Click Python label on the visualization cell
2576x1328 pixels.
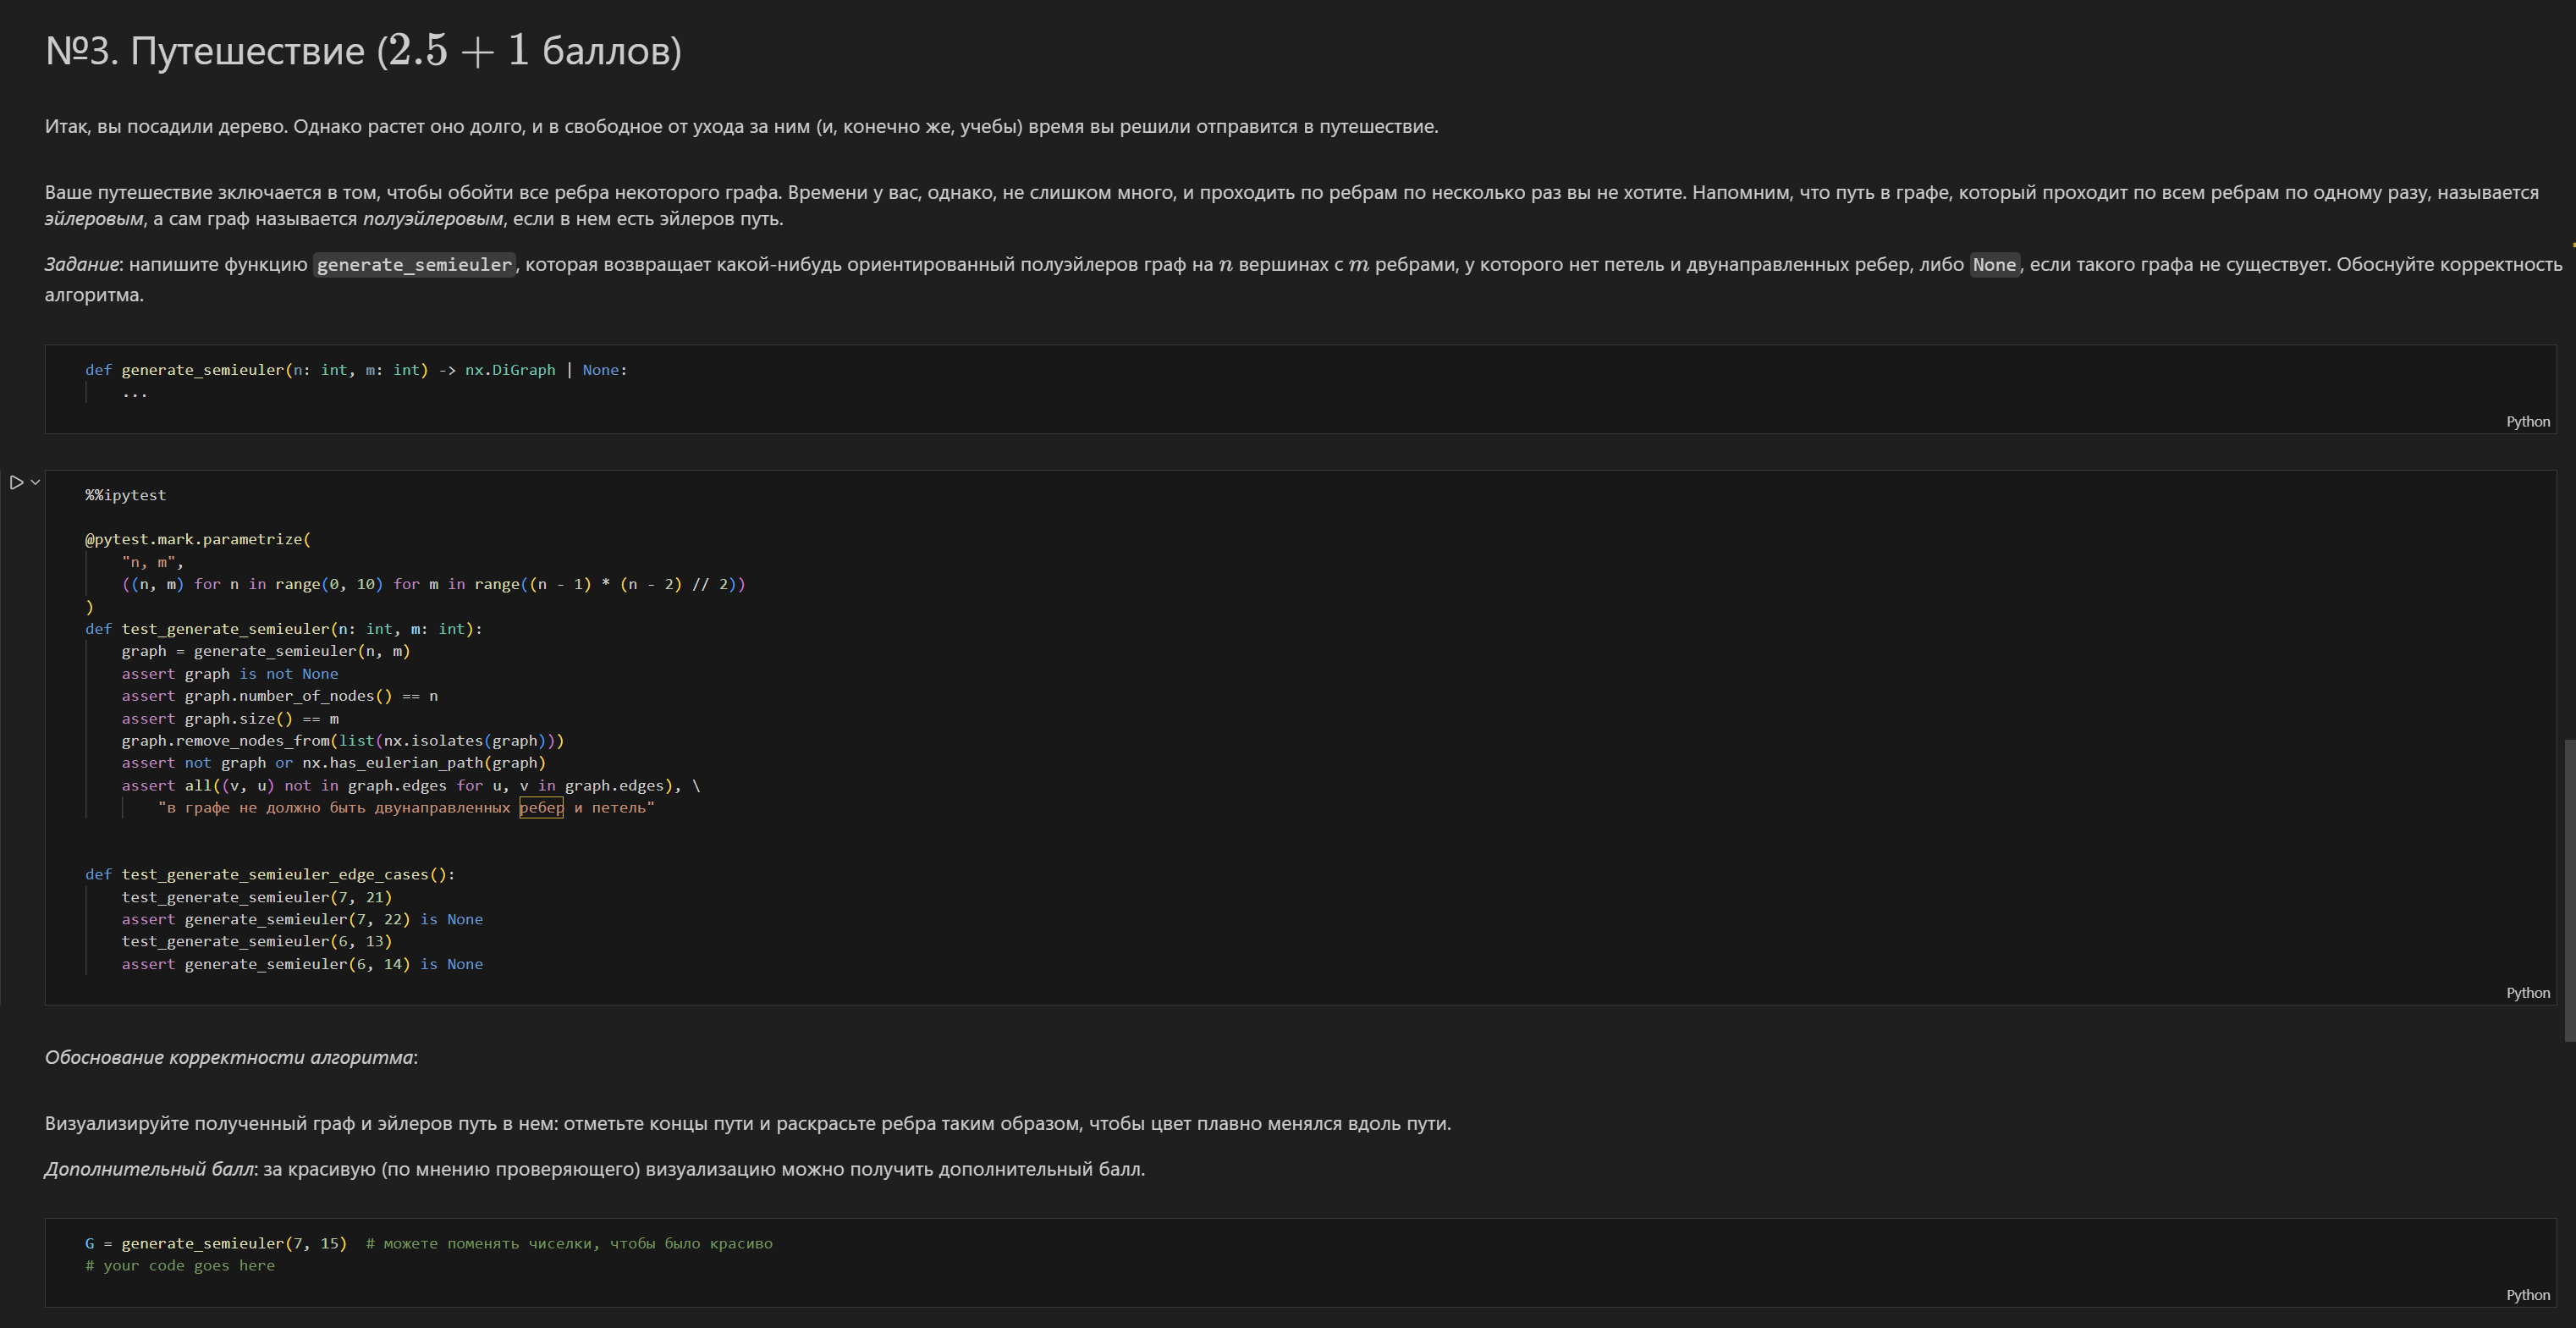coord(2527,1294)
